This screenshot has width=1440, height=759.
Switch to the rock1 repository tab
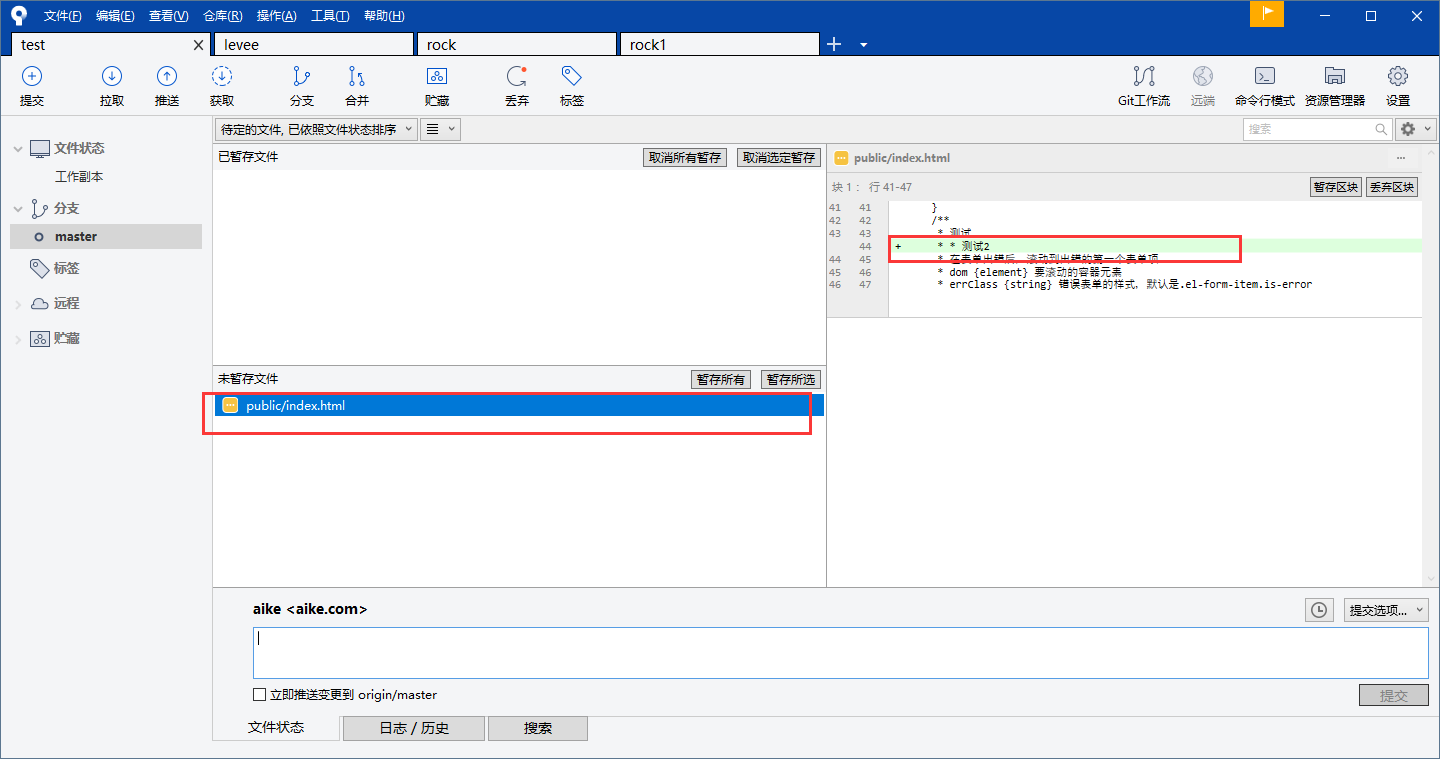coord(720,45)
